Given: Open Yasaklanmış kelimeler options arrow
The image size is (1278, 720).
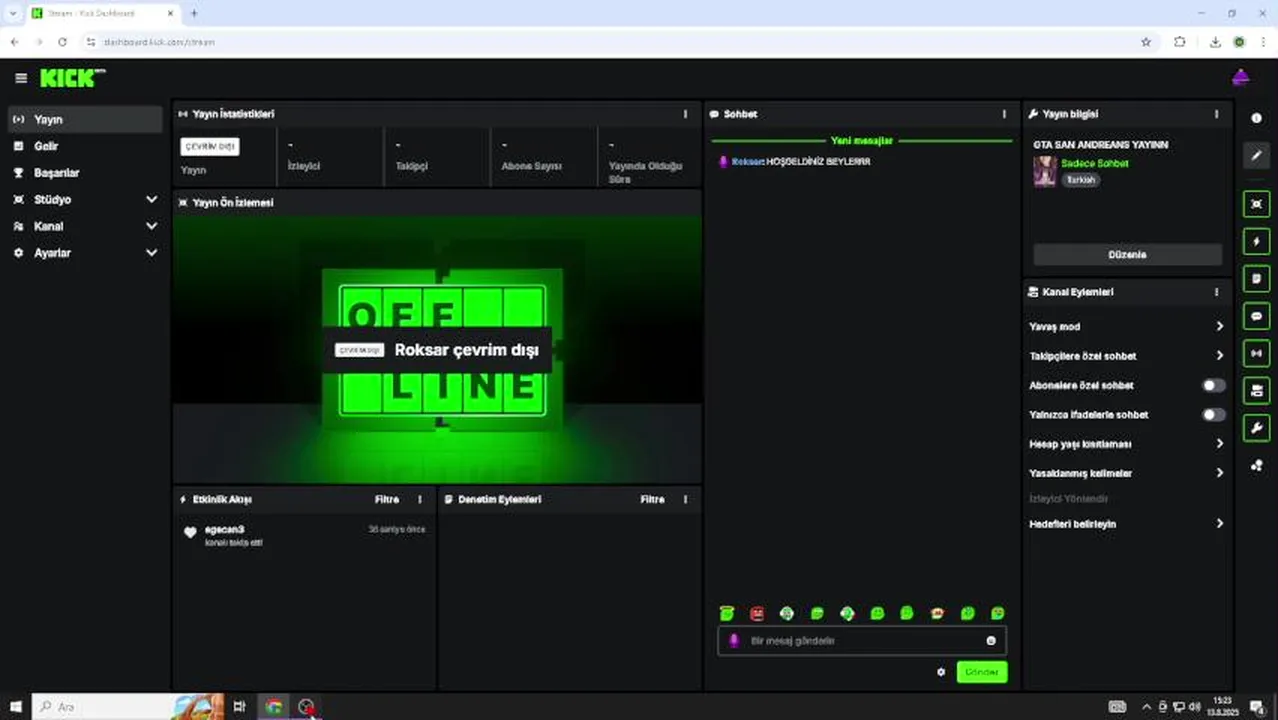Looking at the screenshot, I should point(1219,473).
